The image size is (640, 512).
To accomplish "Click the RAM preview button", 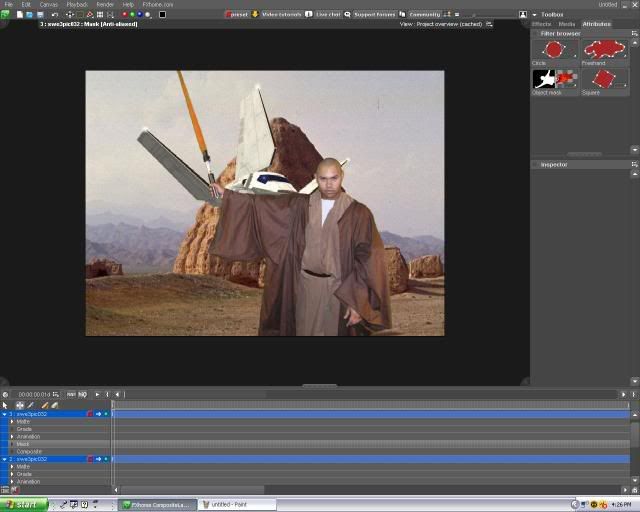I will coord(71,394).
